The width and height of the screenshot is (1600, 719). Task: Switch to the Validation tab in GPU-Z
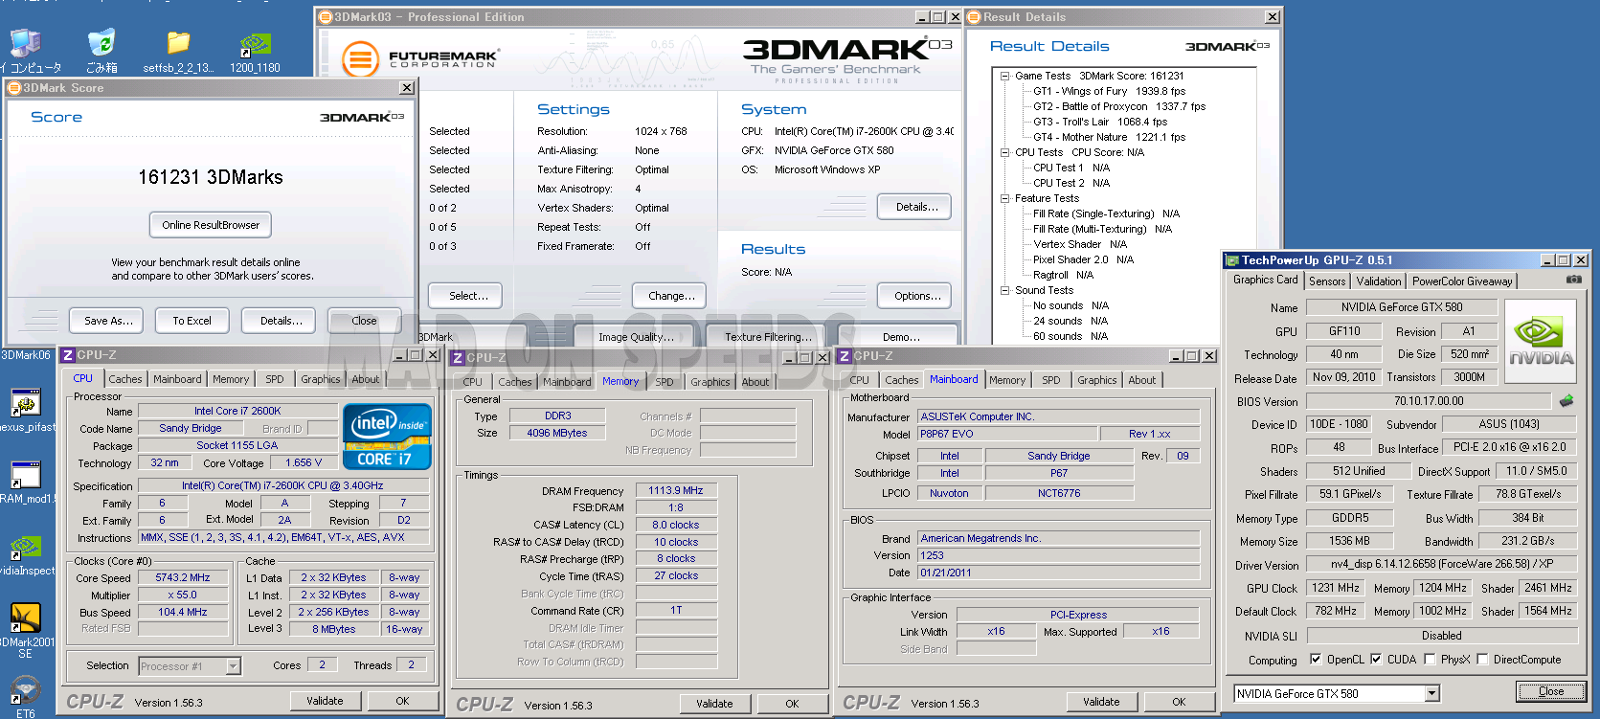1379,282
